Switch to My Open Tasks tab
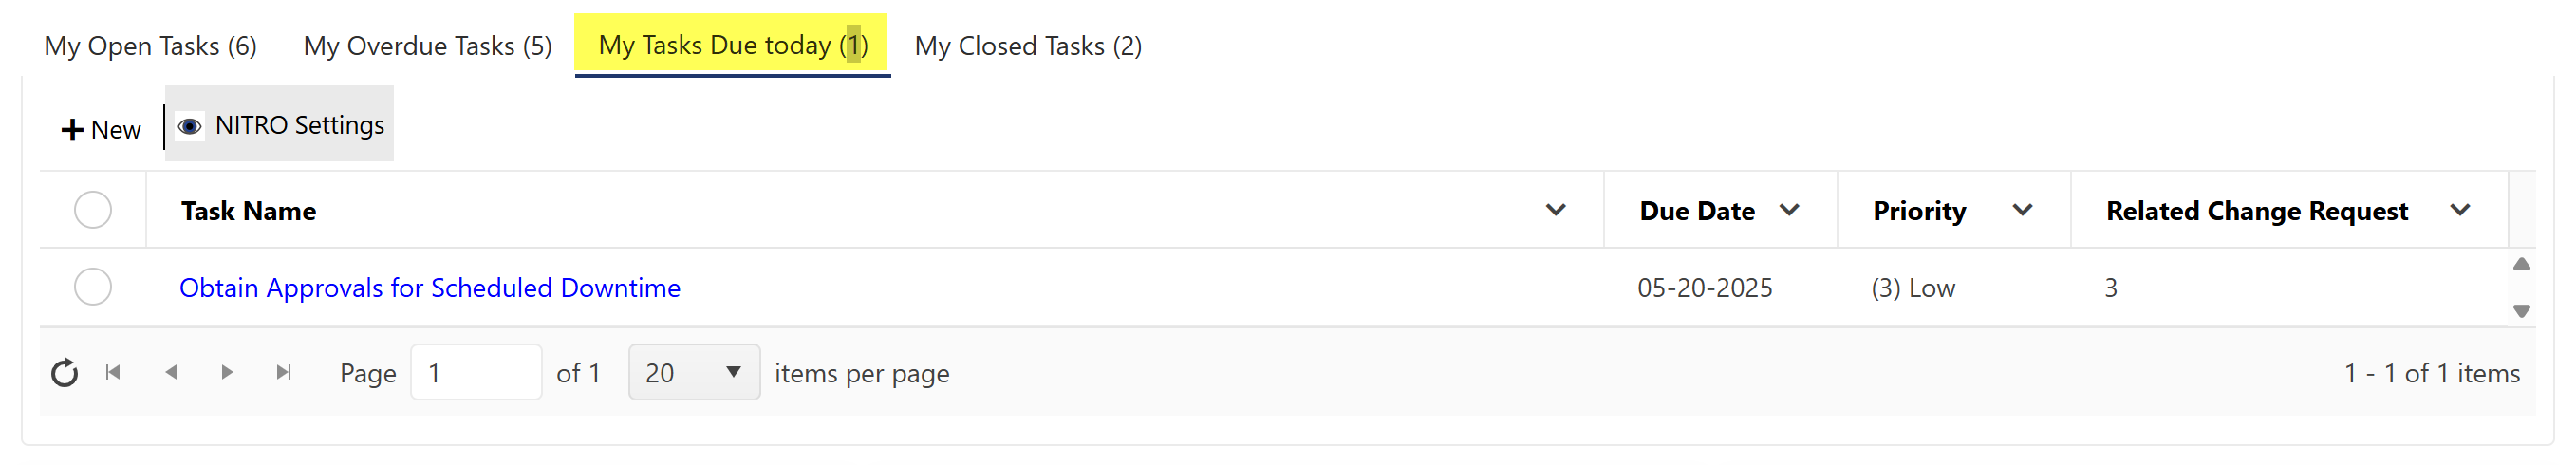 [x=151, y=46]
